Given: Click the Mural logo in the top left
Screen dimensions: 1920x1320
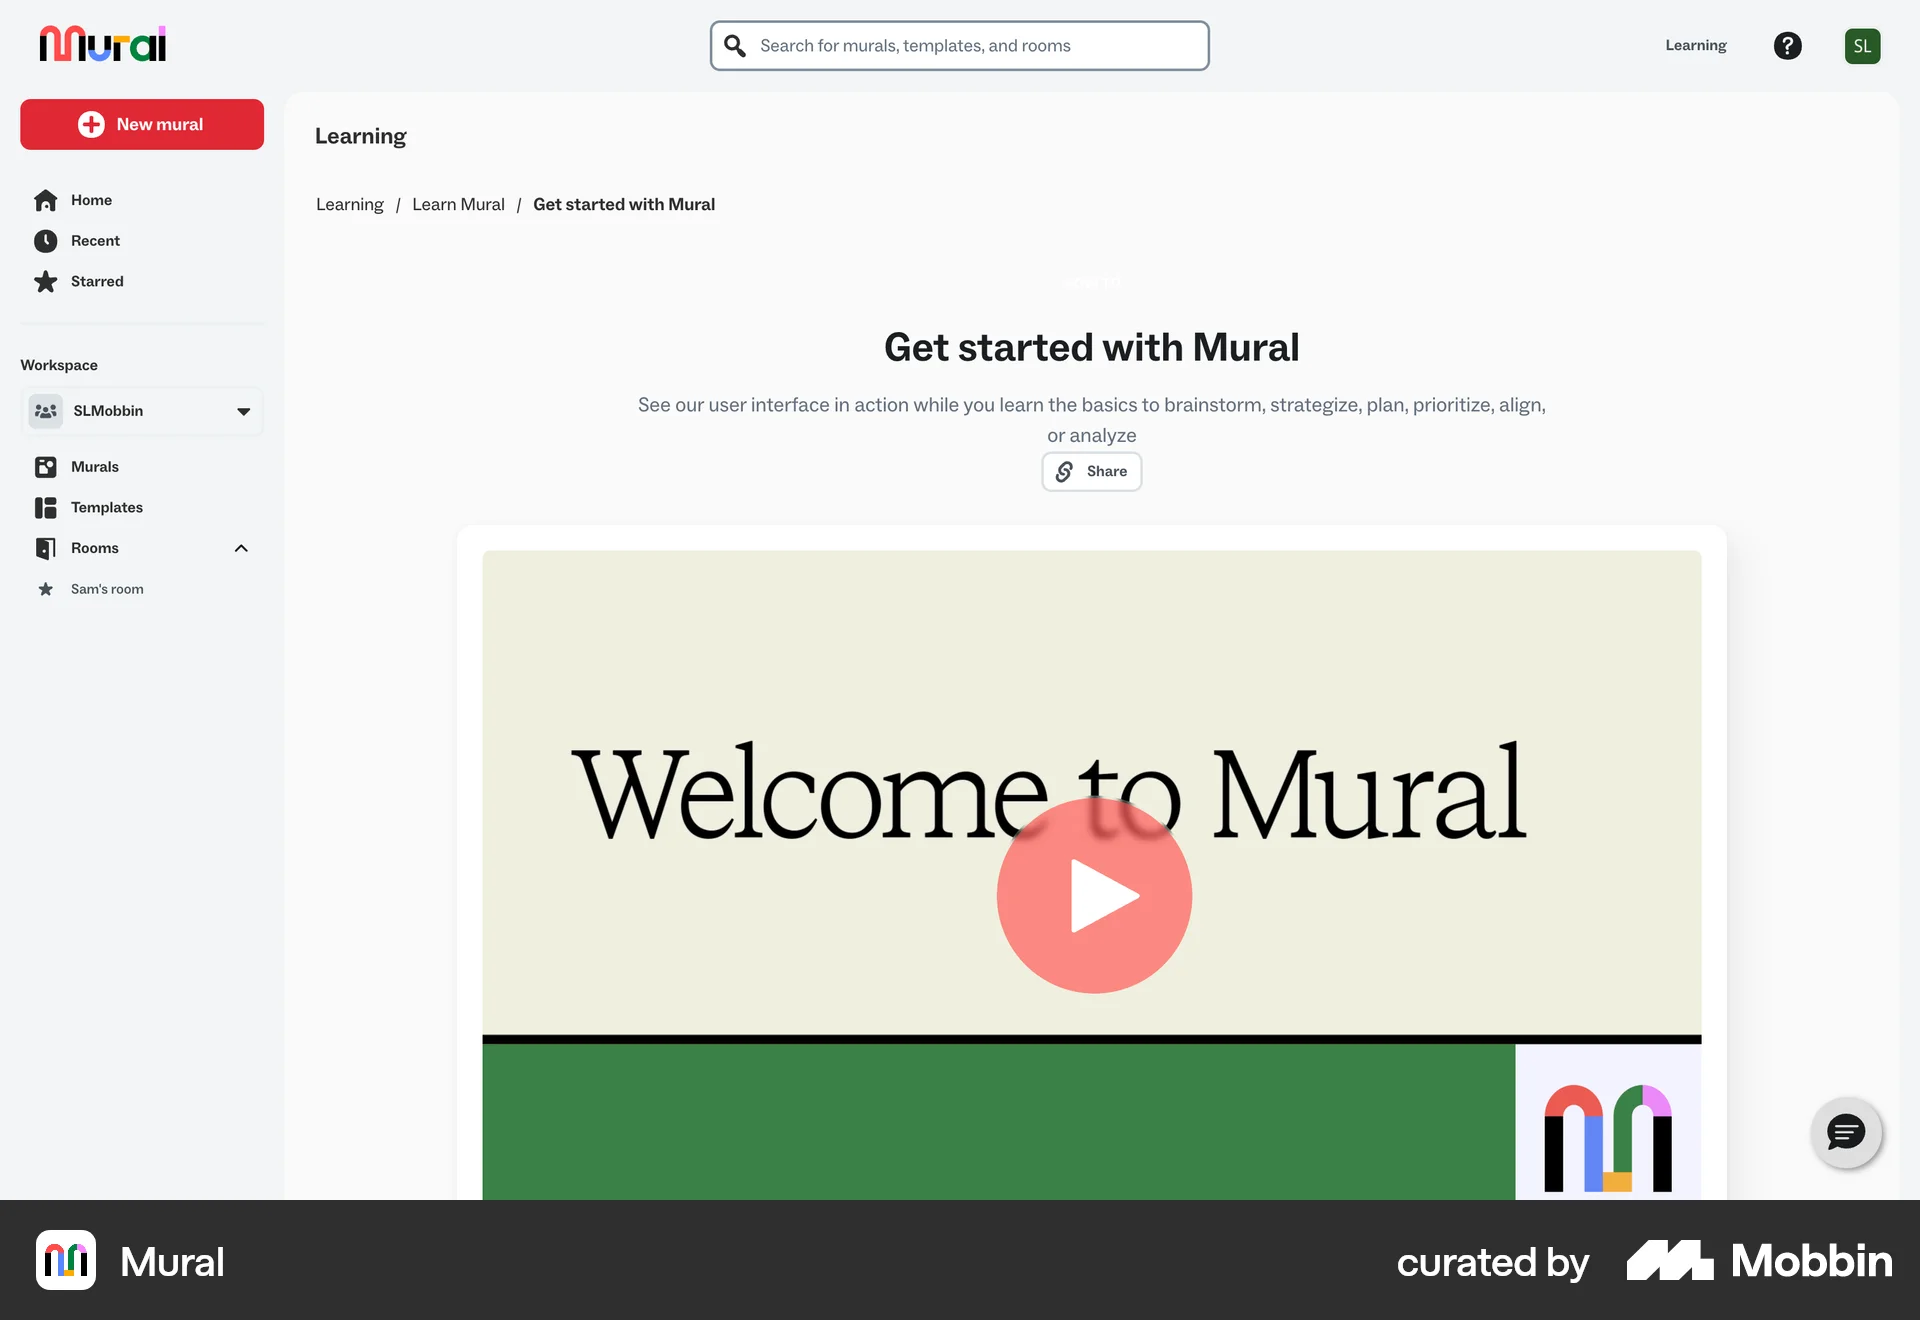Looking at the screenshot, I should coord(101,43).
